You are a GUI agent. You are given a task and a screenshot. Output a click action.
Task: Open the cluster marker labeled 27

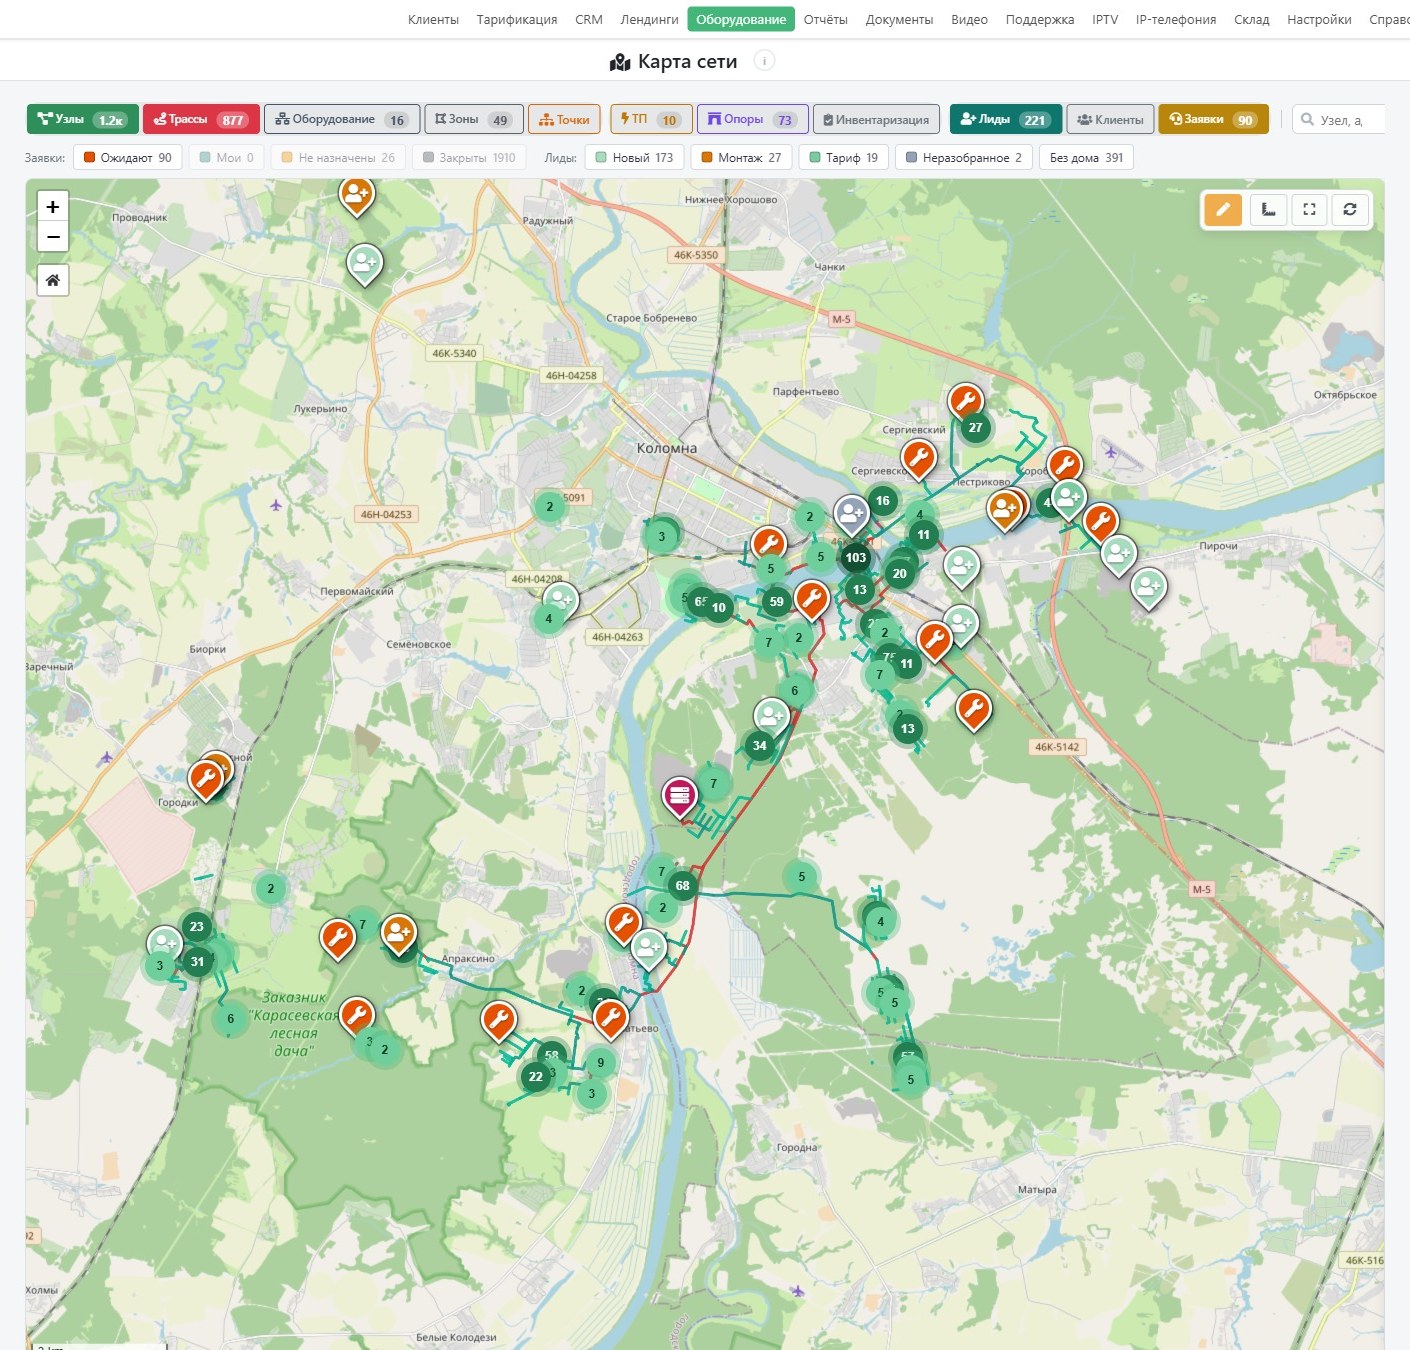click(975, 427)
